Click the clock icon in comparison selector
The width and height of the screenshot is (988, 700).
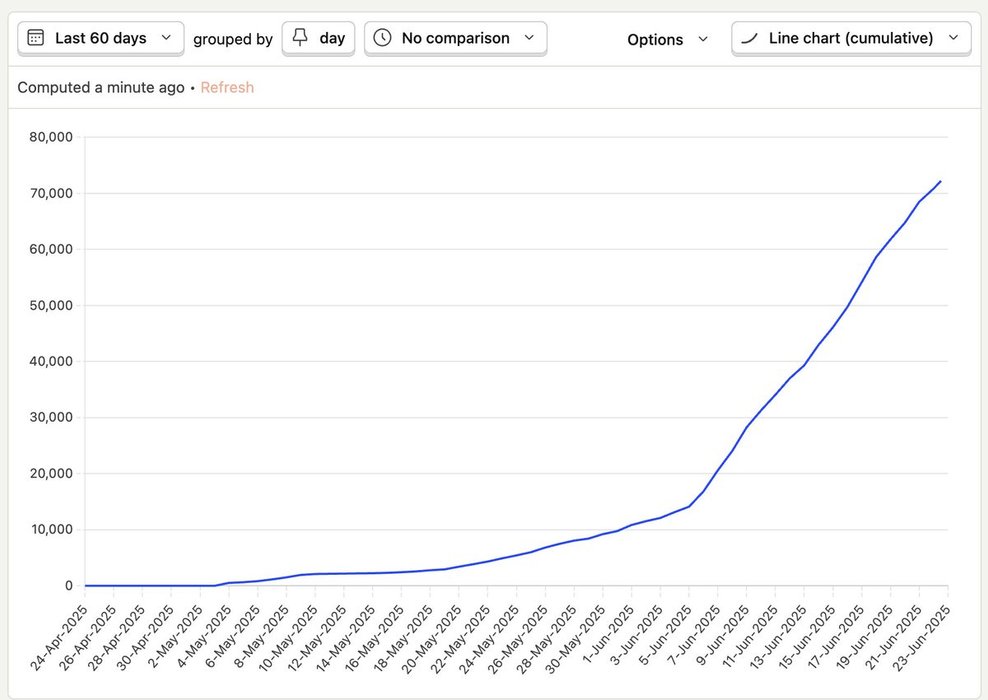click(382, 38)
